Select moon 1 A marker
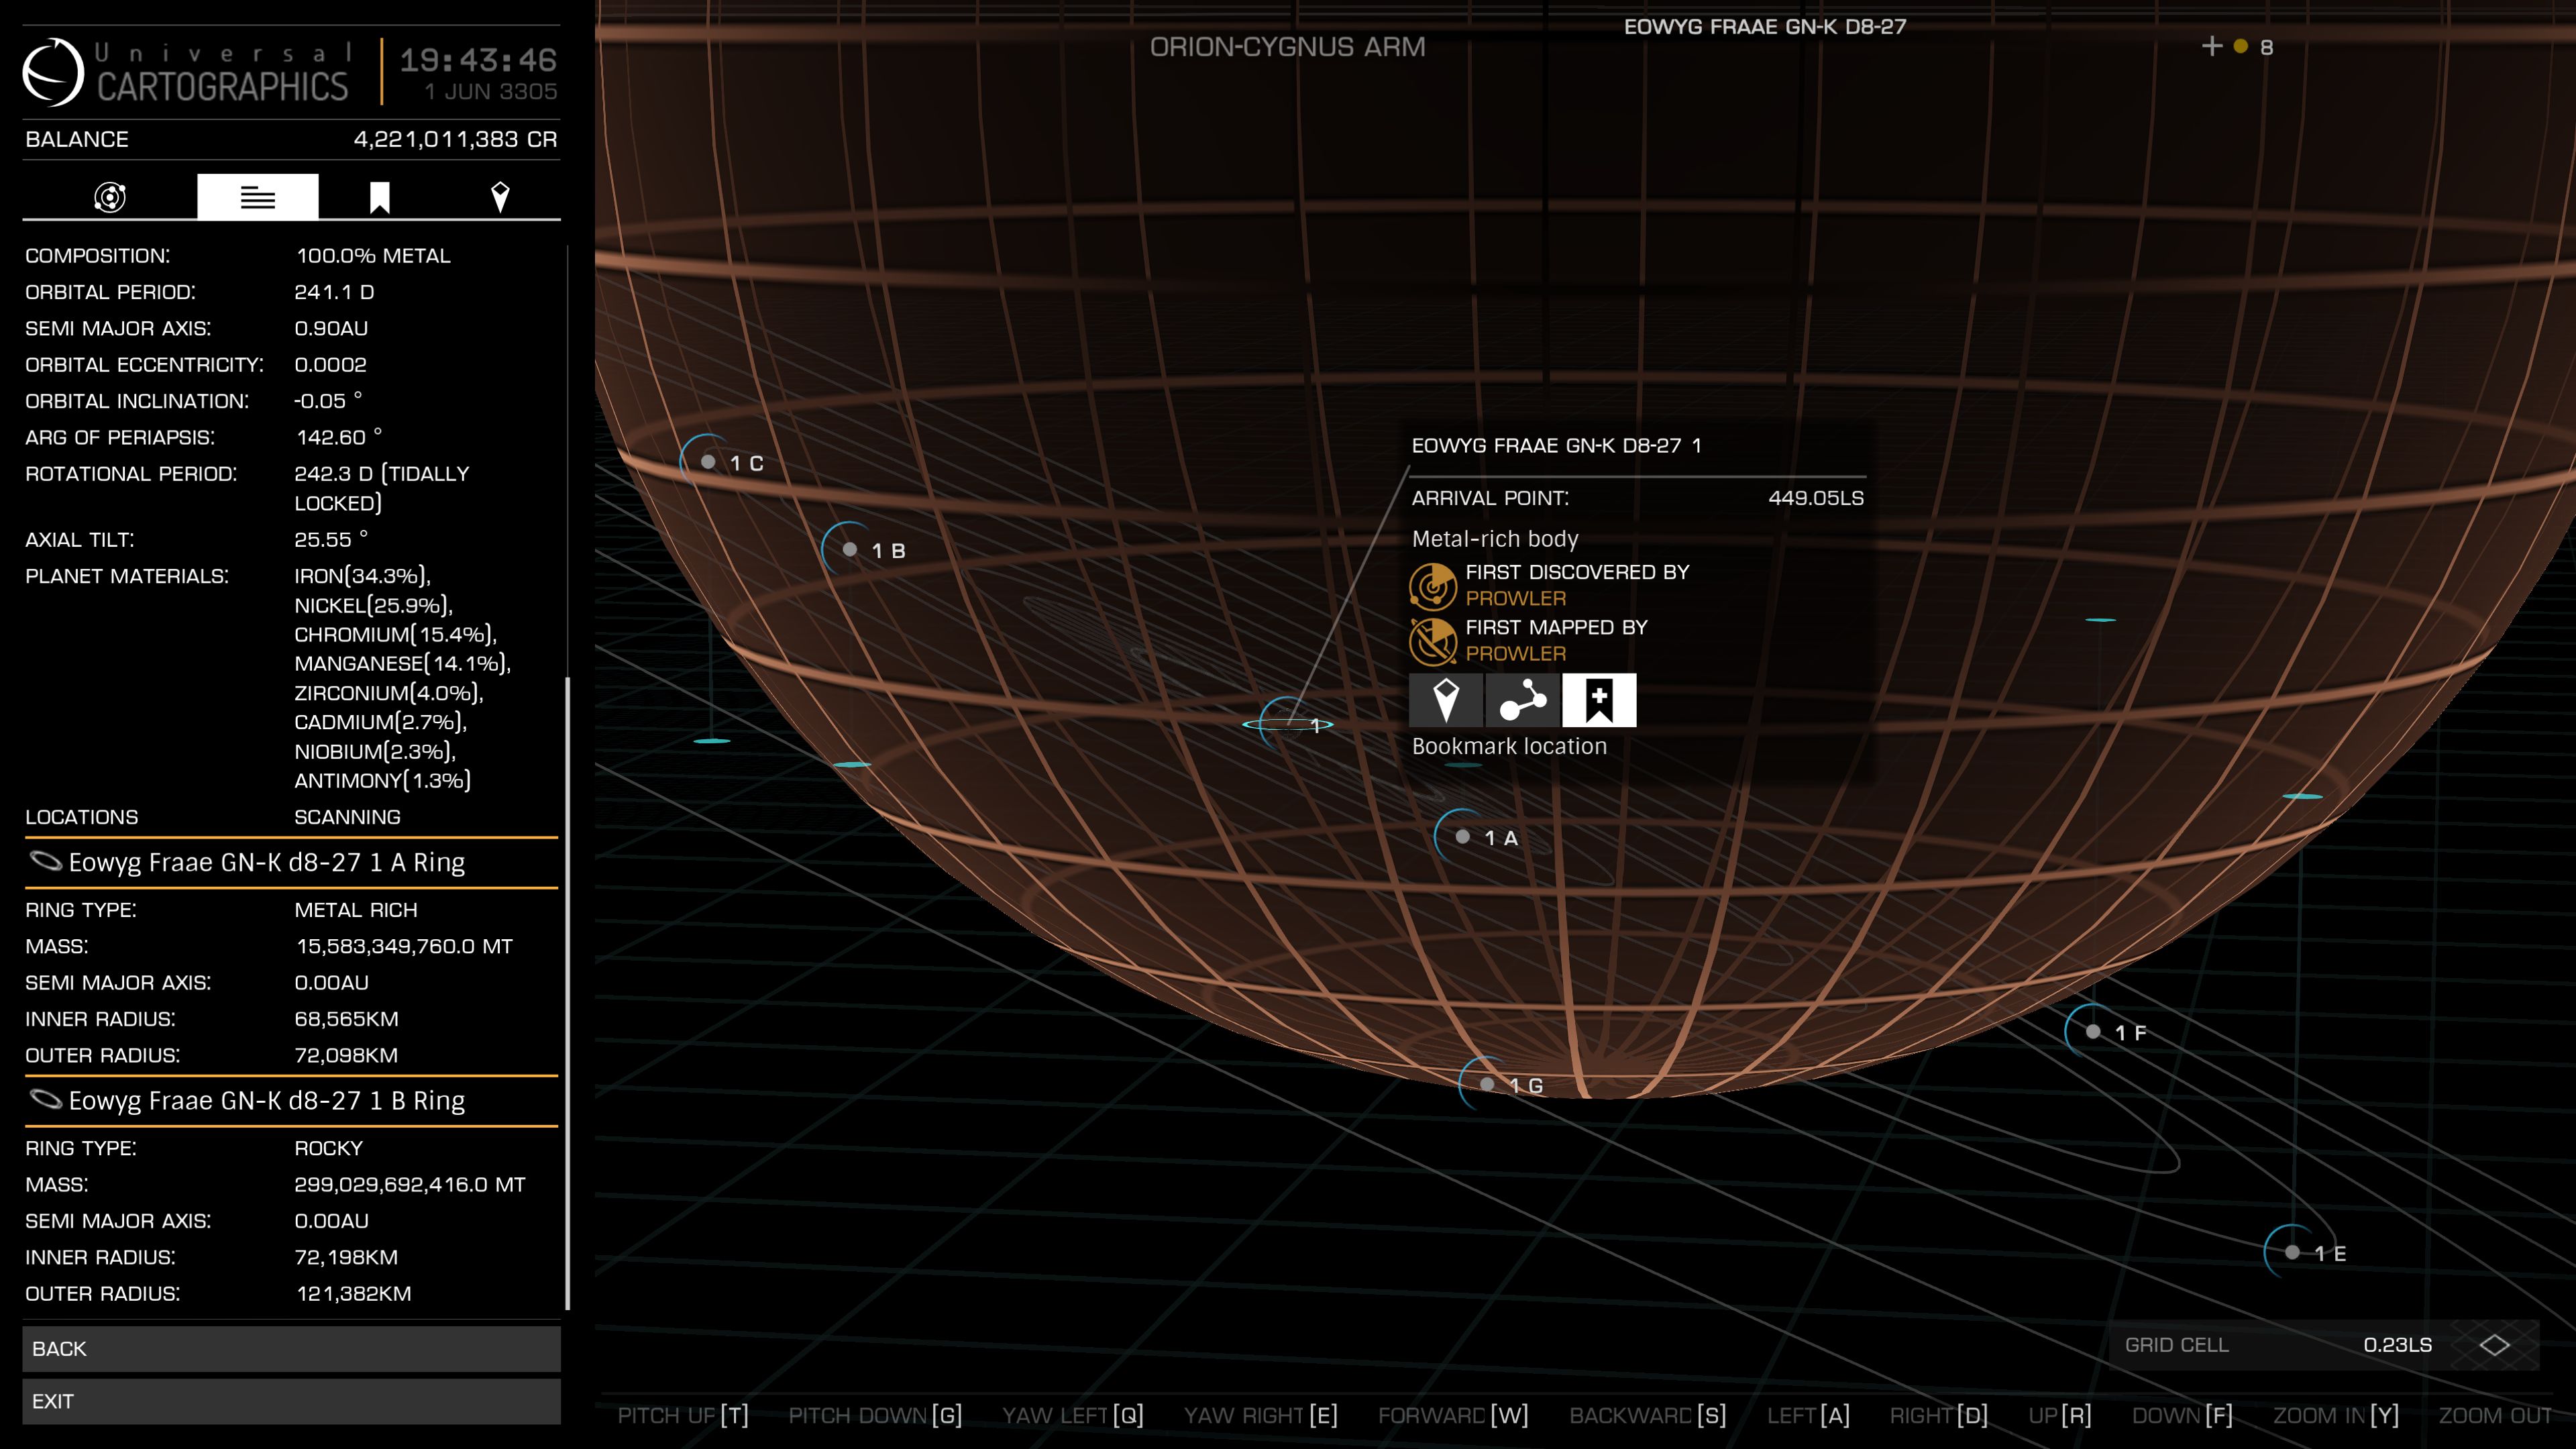This screenshot has height=1449, width=2576. coord(1463,837)
